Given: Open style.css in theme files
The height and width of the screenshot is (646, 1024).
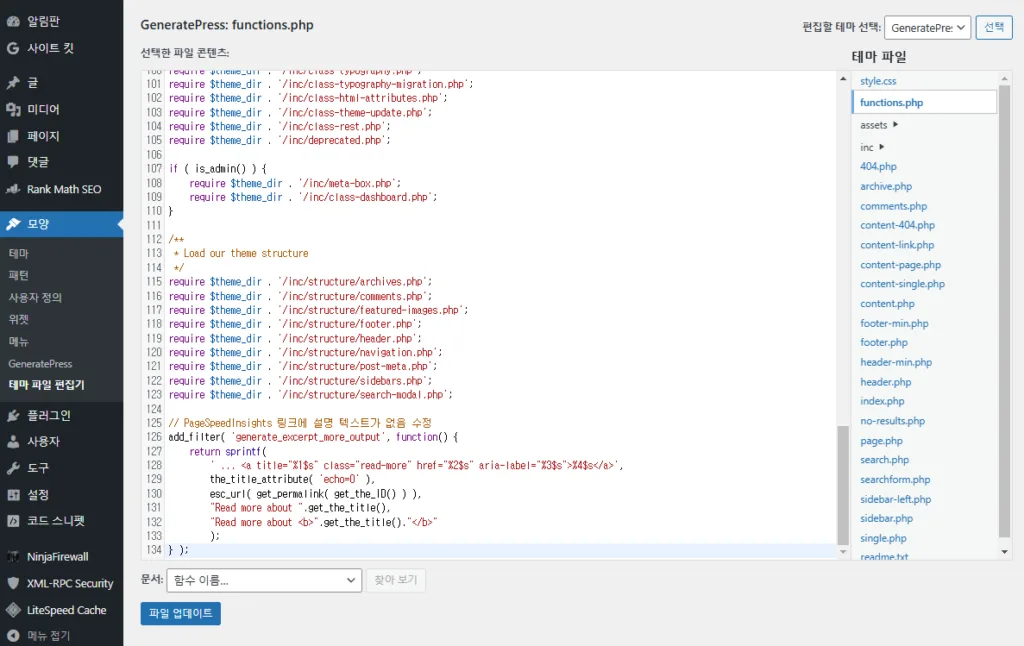Looking at the screenshot, I should pyautogui.click(x=878, y=81).
